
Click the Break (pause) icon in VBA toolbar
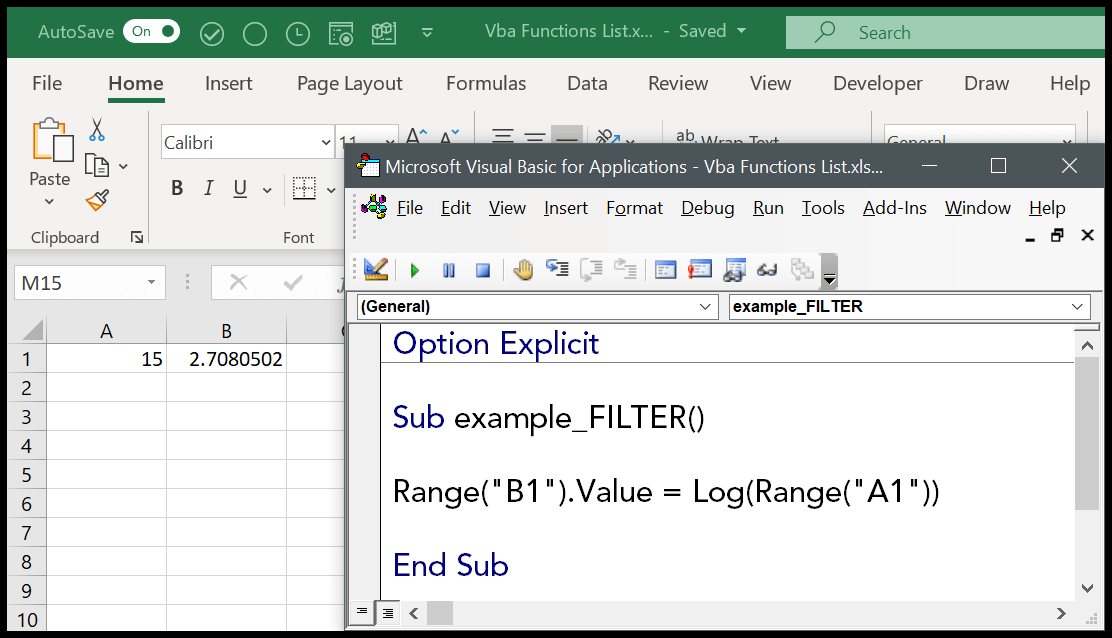[449, 270]
